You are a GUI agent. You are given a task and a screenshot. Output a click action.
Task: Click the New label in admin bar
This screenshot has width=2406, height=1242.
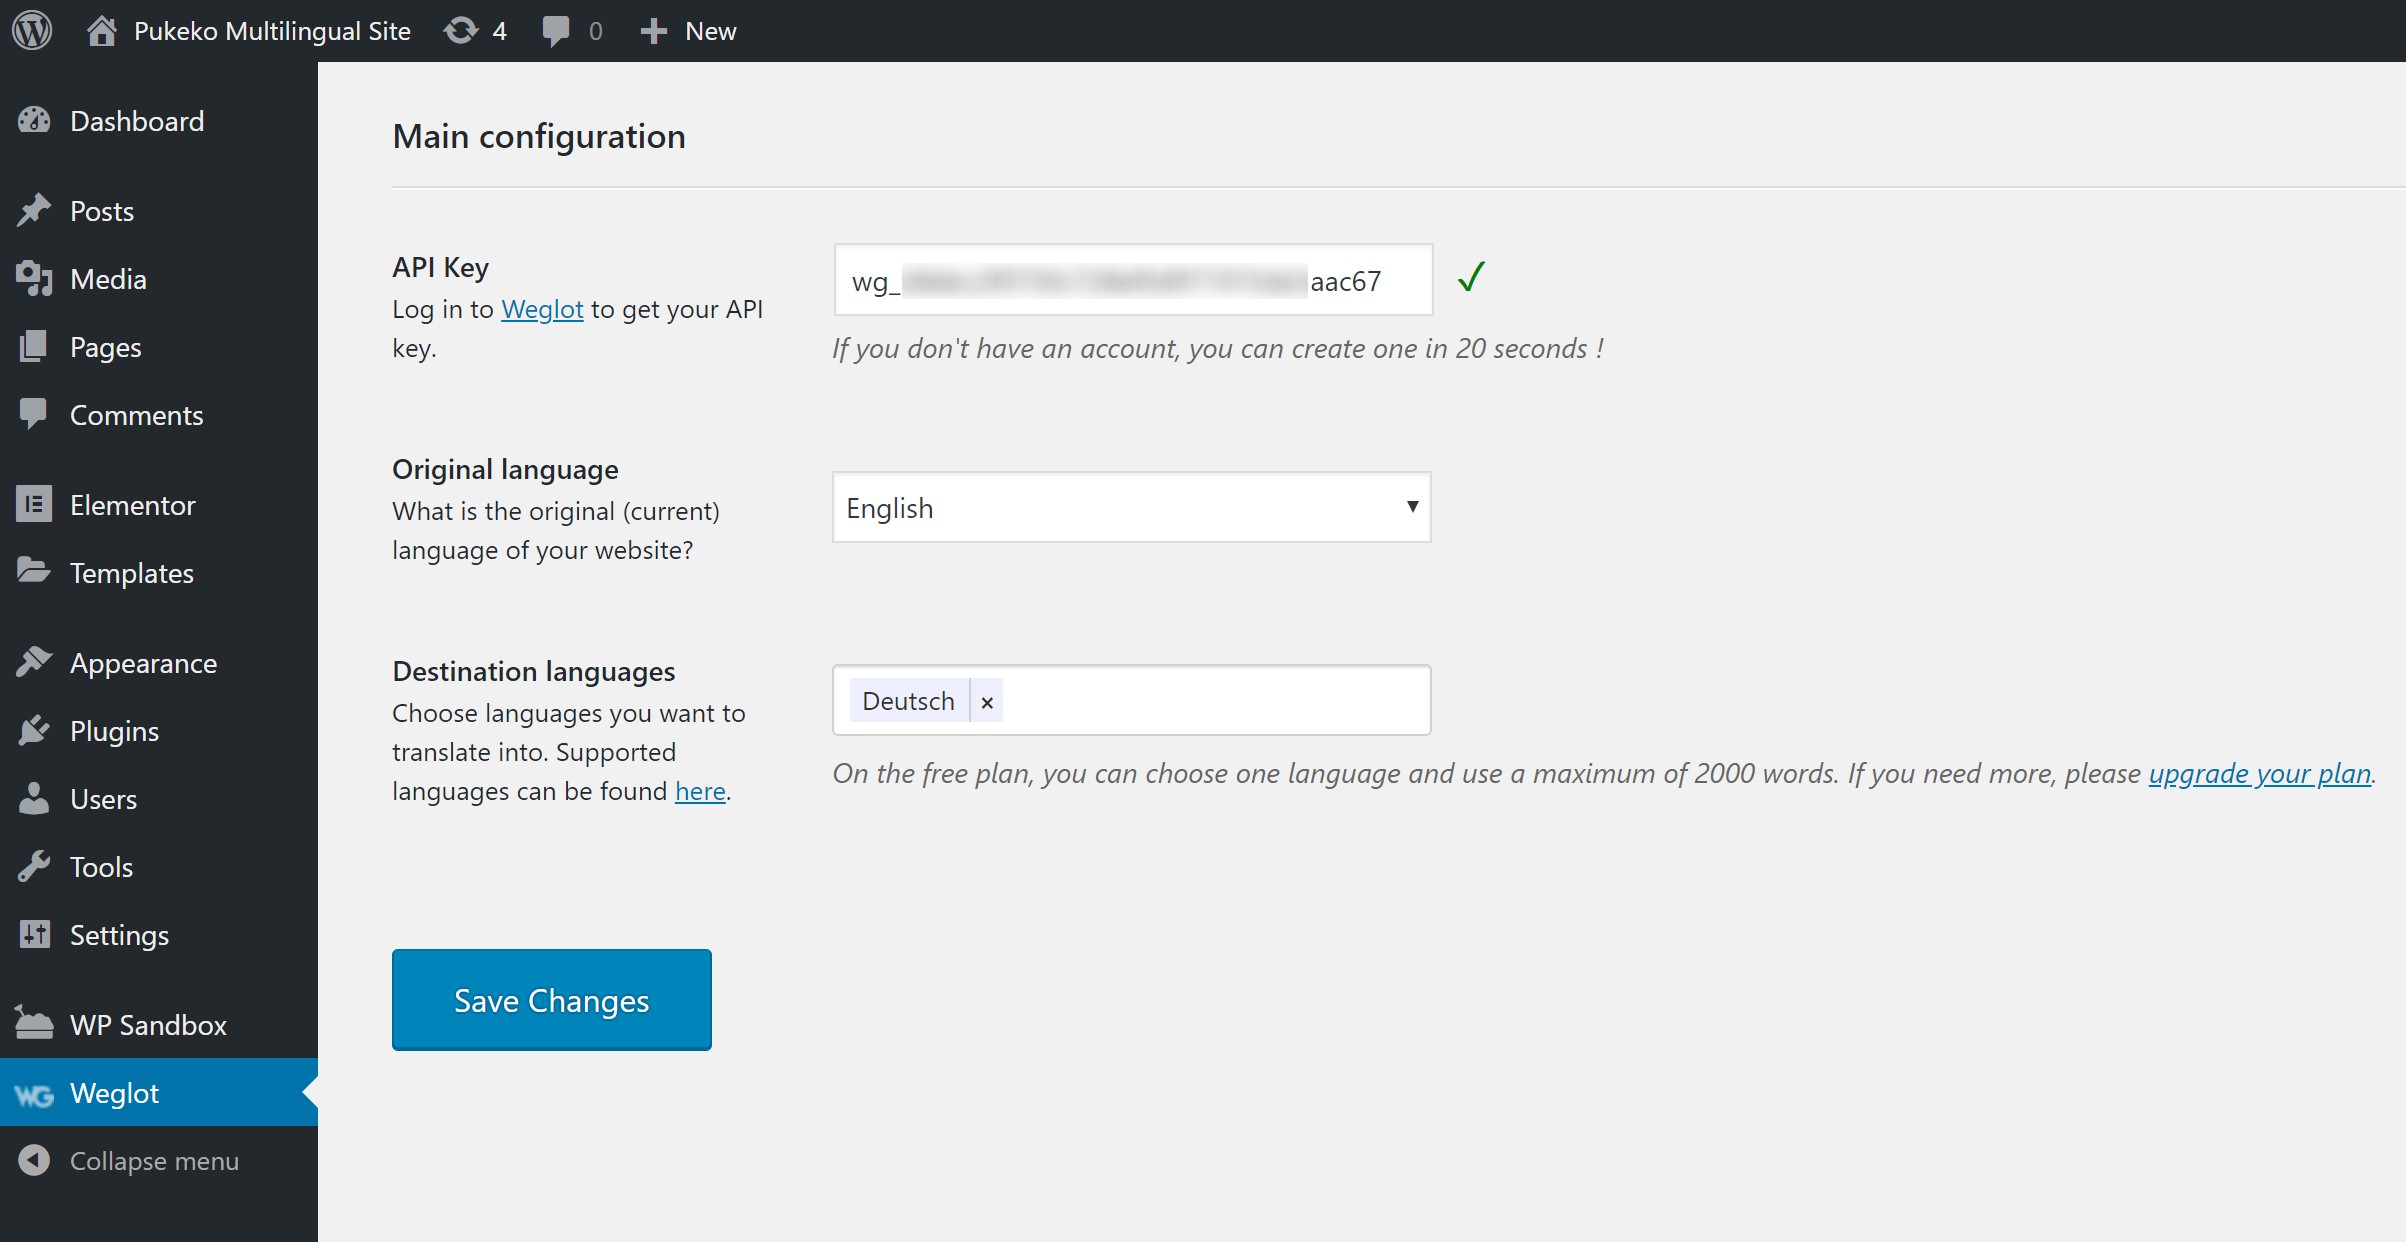point(711,31)
